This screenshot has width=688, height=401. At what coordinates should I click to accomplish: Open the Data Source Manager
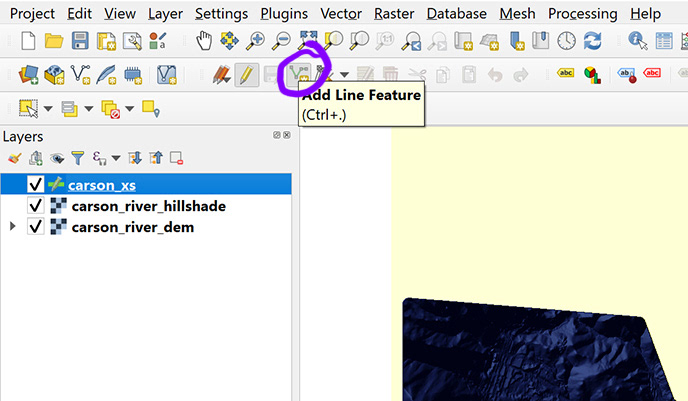28,75
